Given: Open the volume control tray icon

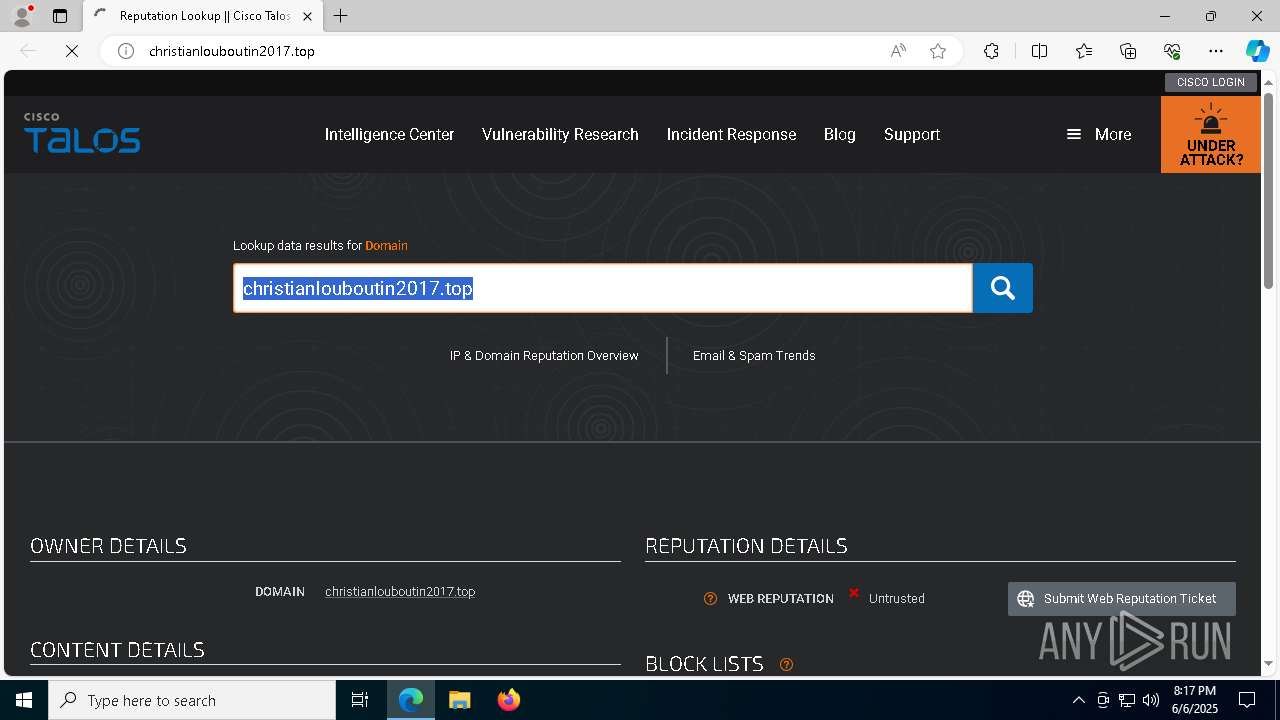Looking at the screenshot, I should [x=1150, y=700].
